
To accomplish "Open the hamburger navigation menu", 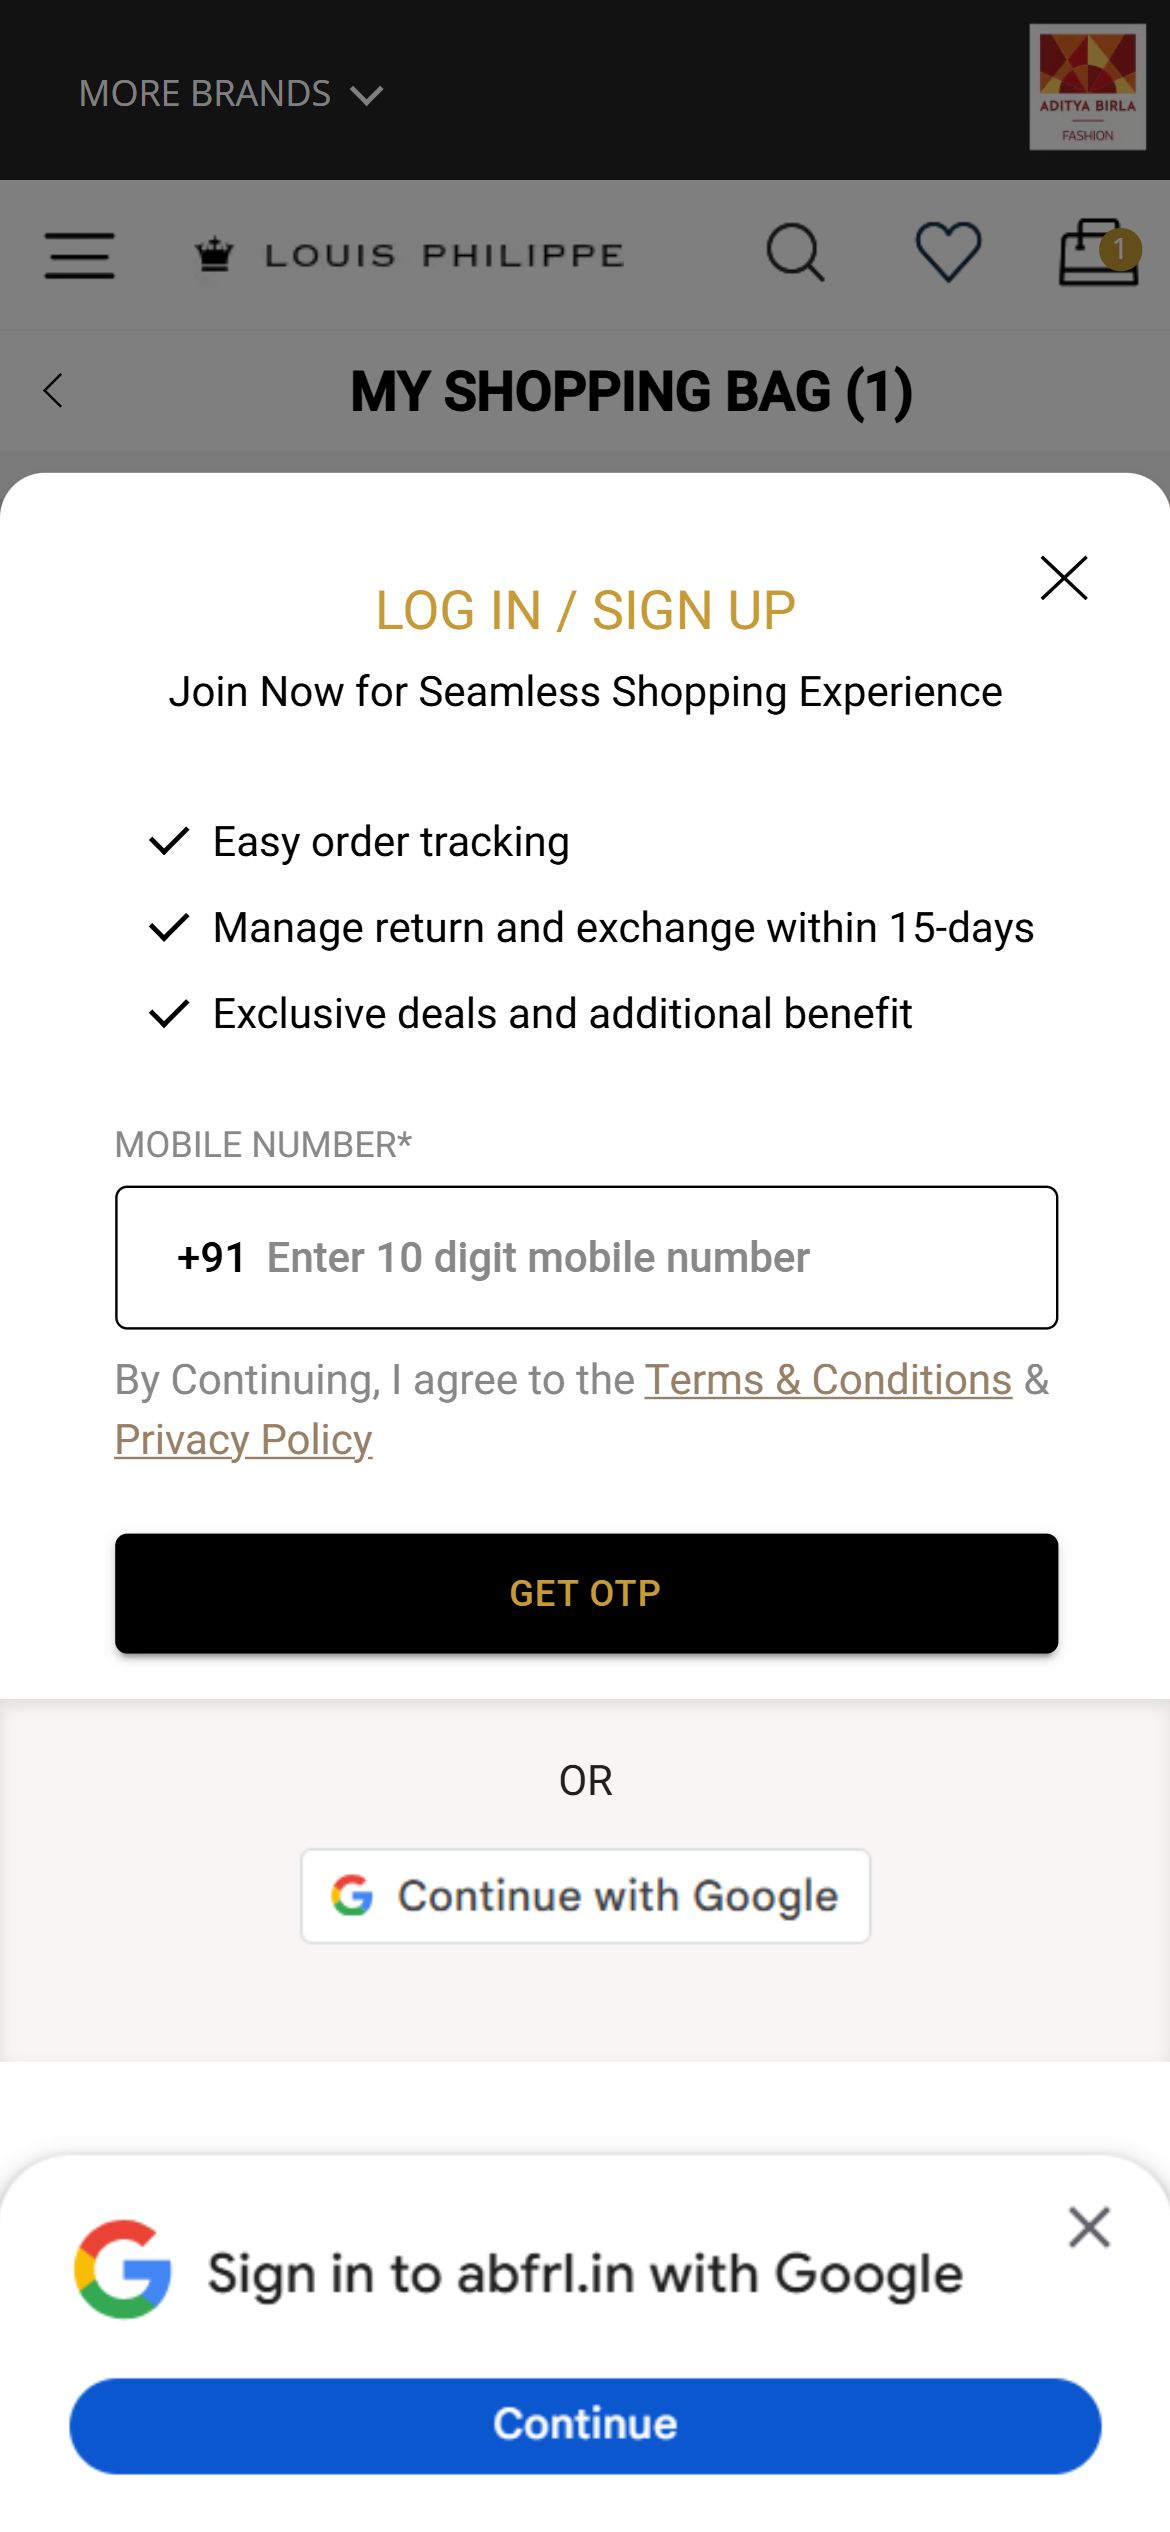I will [x=80, y=255].
